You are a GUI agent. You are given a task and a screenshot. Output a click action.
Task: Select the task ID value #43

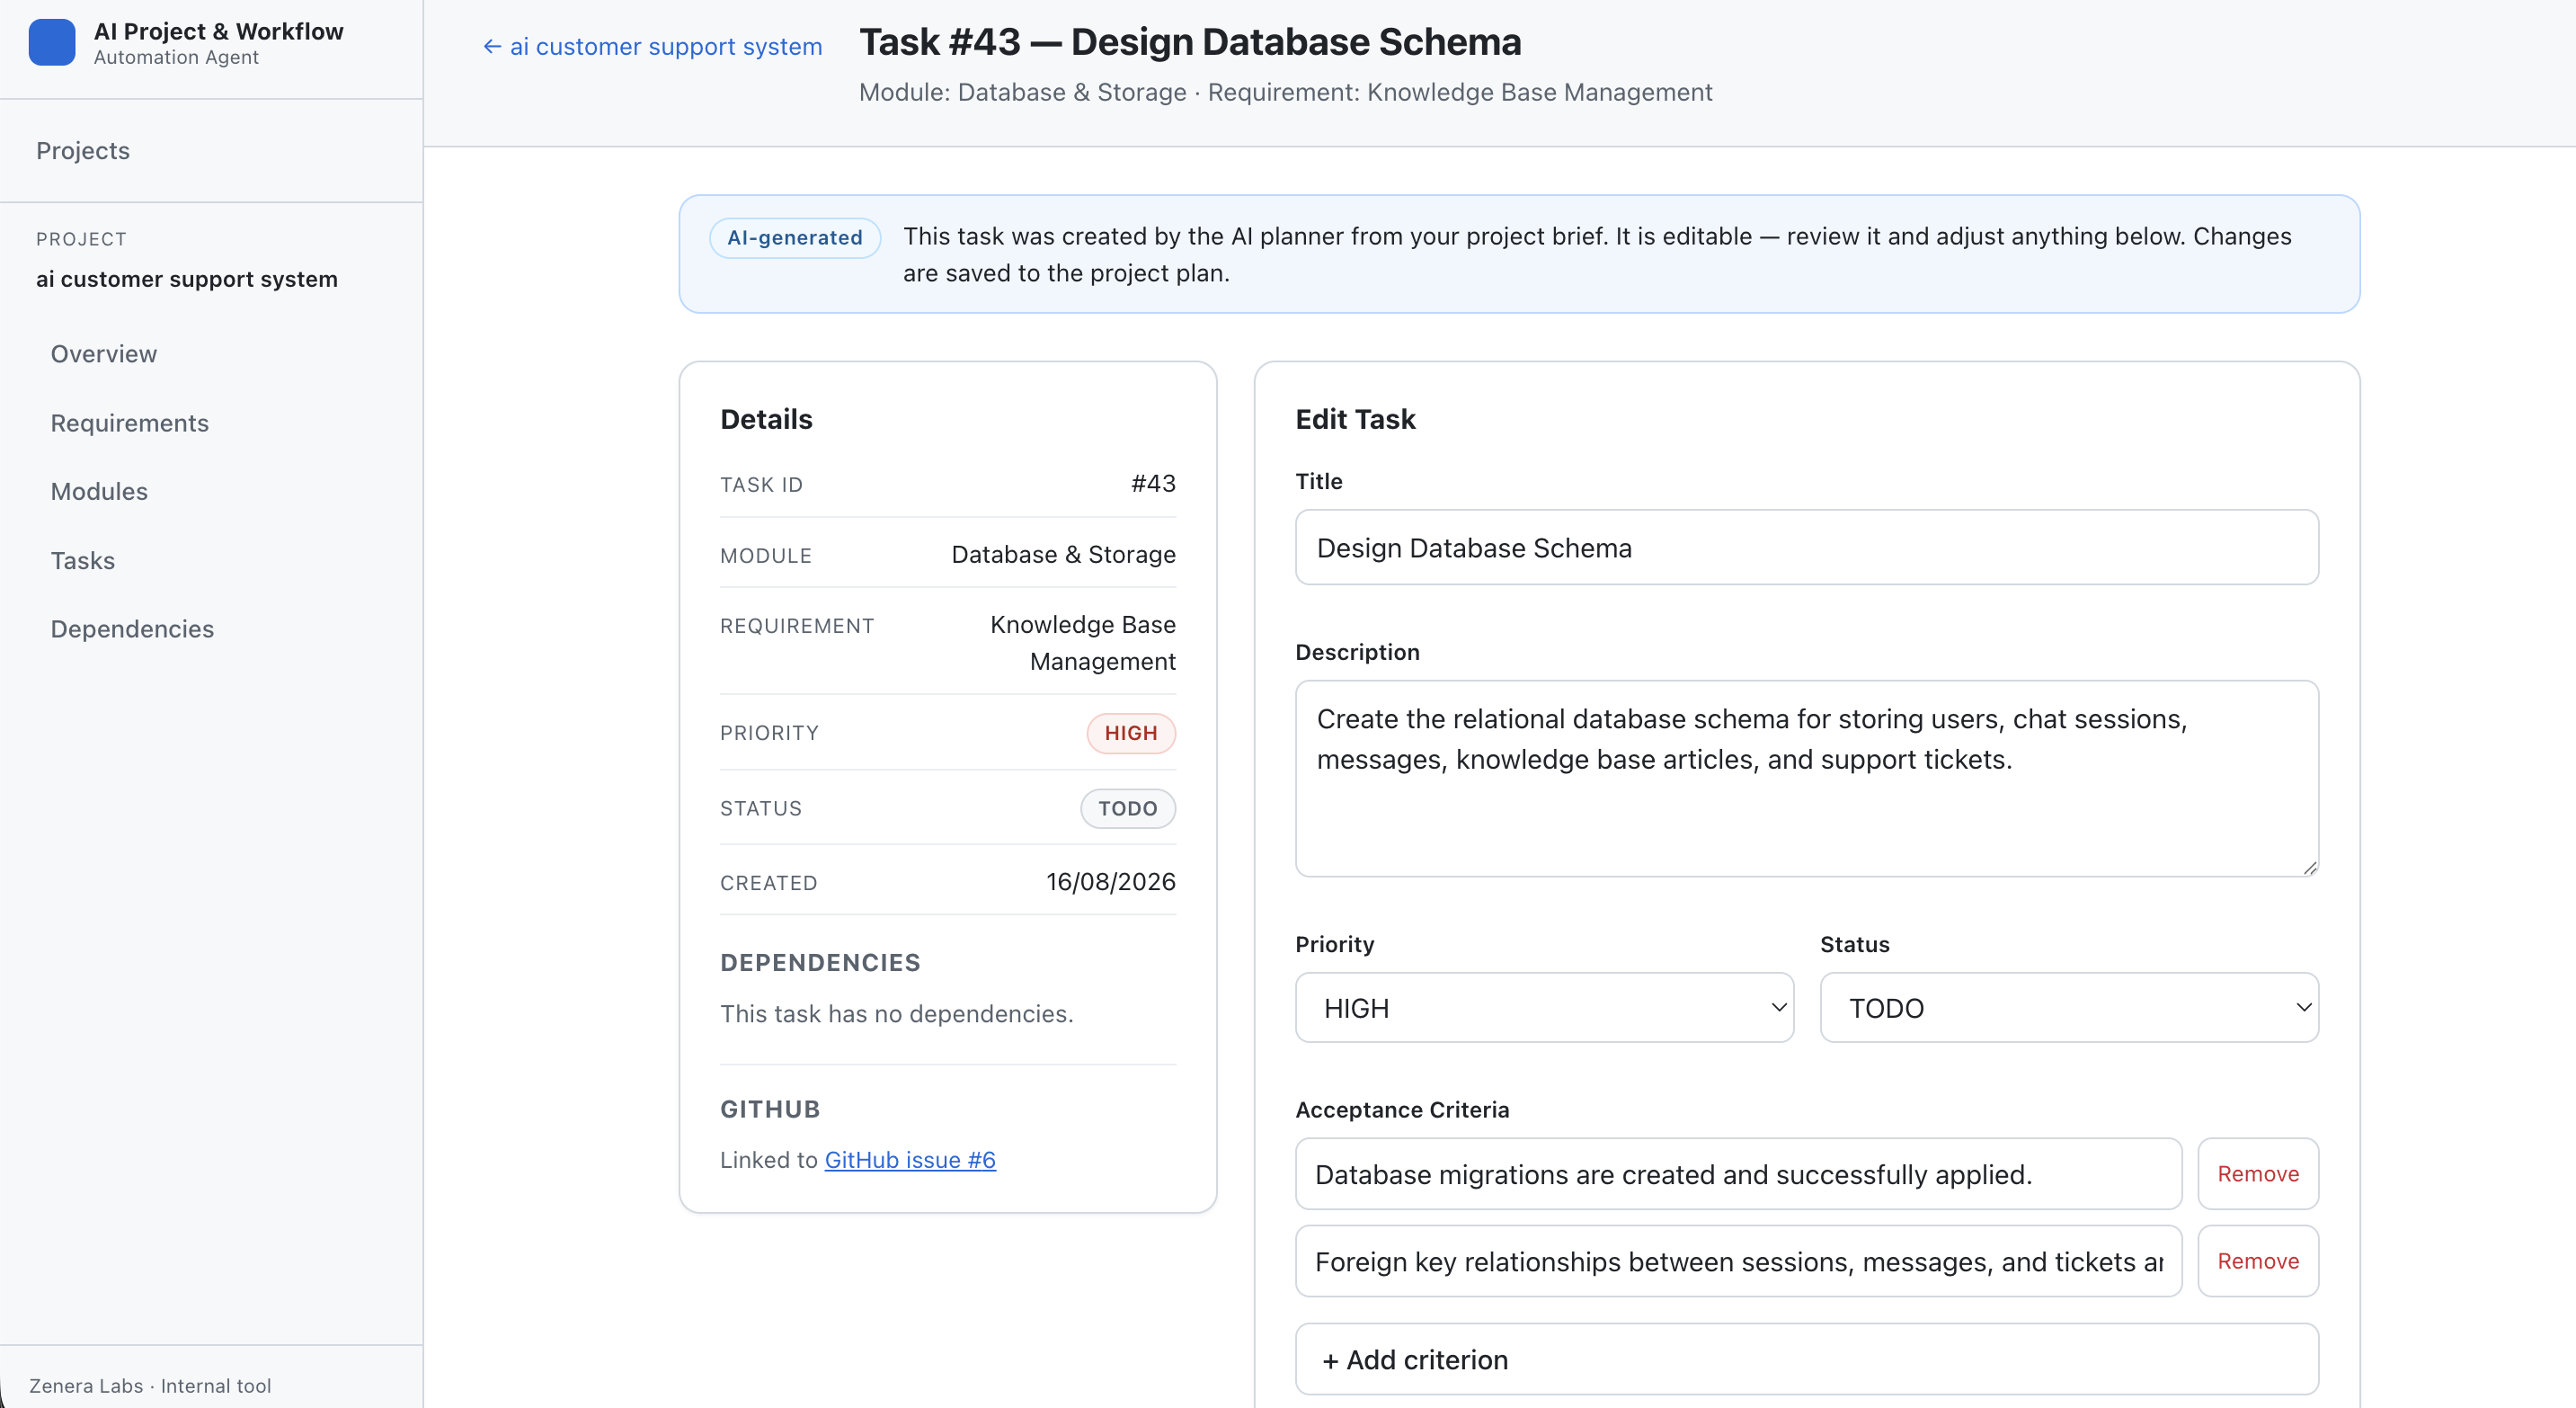pos(1153,484)
